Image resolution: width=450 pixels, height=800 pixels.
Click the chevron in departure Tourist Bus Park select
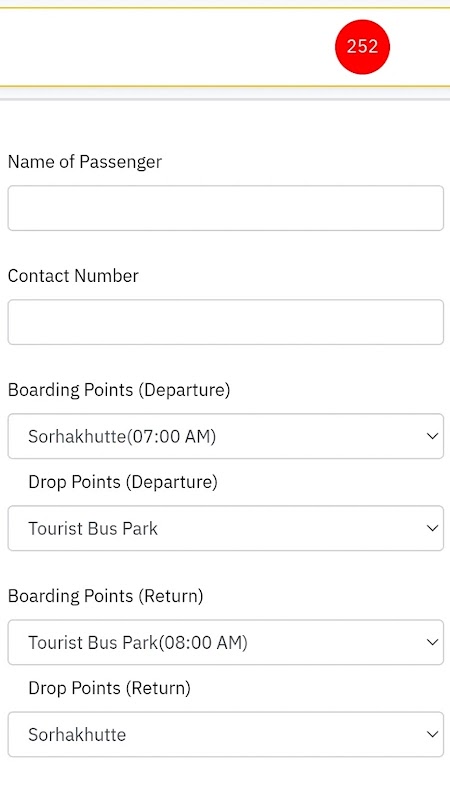[x=432, y=528]
